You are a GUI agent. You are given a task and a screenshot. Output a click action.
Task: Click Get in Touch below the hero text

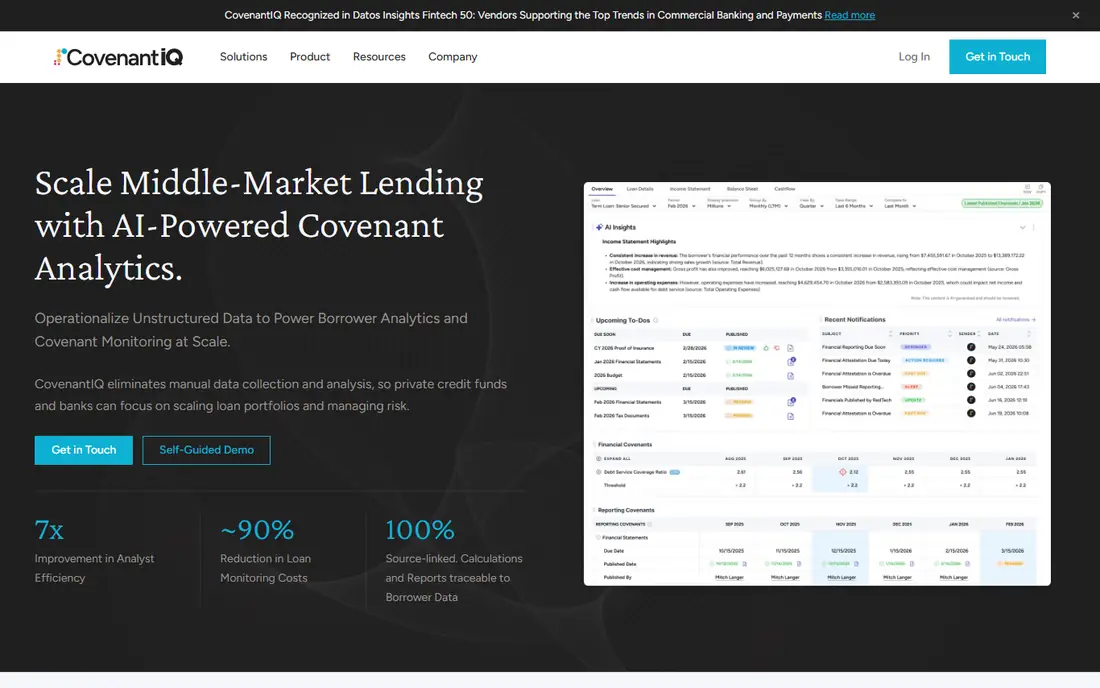pos(83,450)
